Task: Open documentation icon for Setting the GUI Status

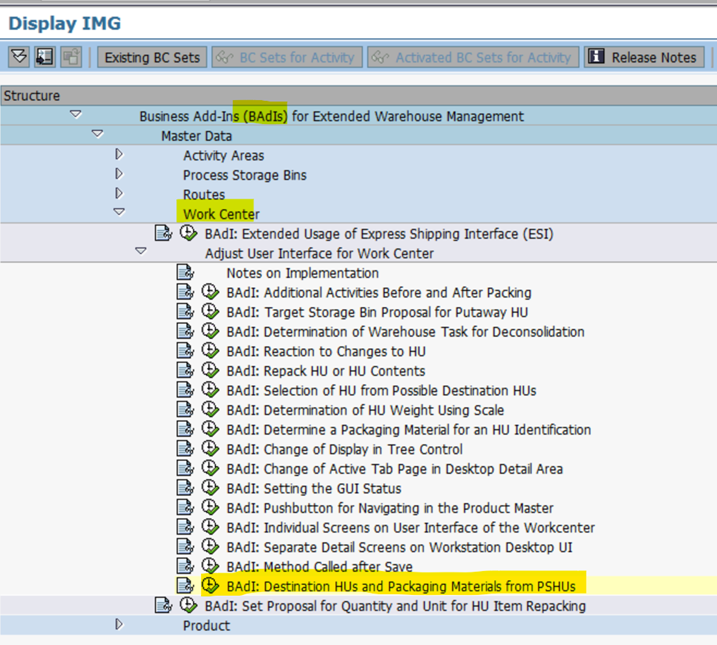Action: [185, 488]
